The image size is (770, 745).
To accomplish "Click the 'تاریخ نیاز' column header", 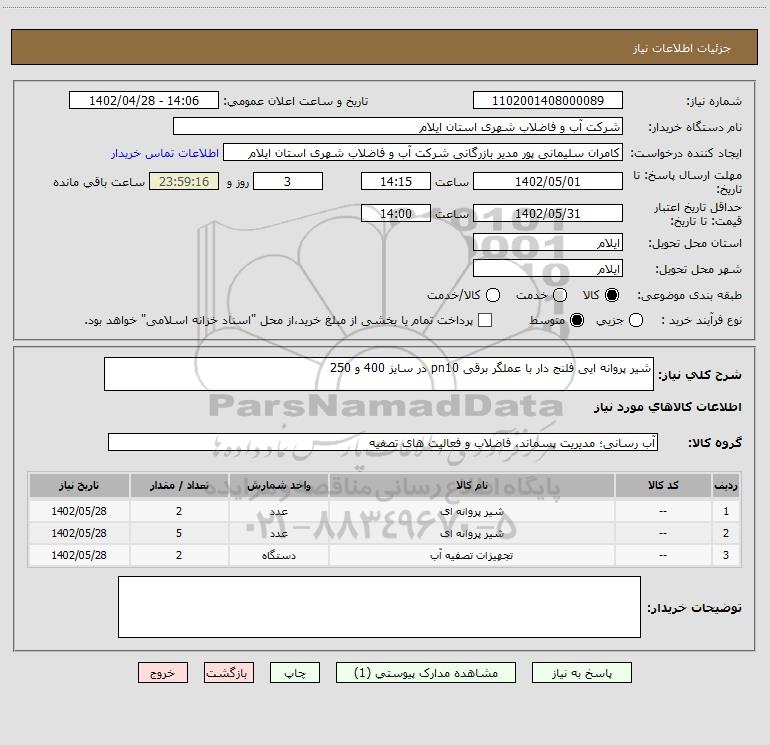I will [x=79, y=485].
